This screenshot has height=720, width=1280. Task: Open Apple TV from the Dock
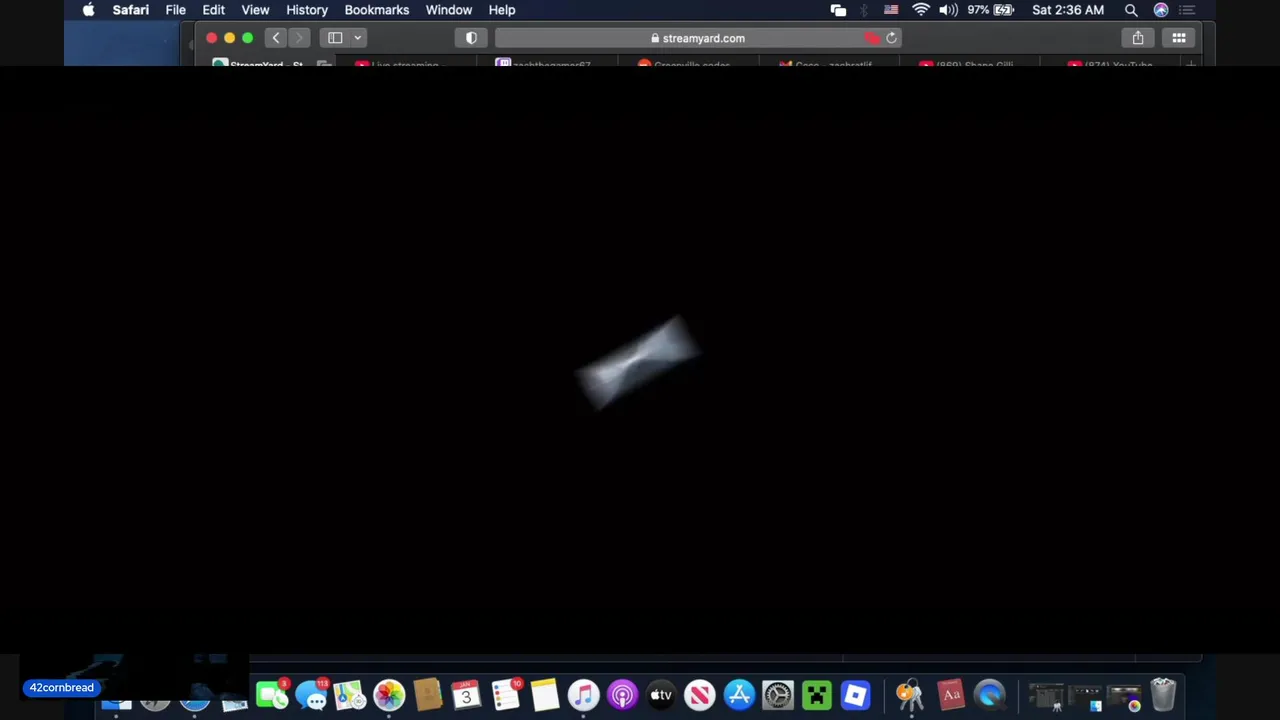[661, 695]
